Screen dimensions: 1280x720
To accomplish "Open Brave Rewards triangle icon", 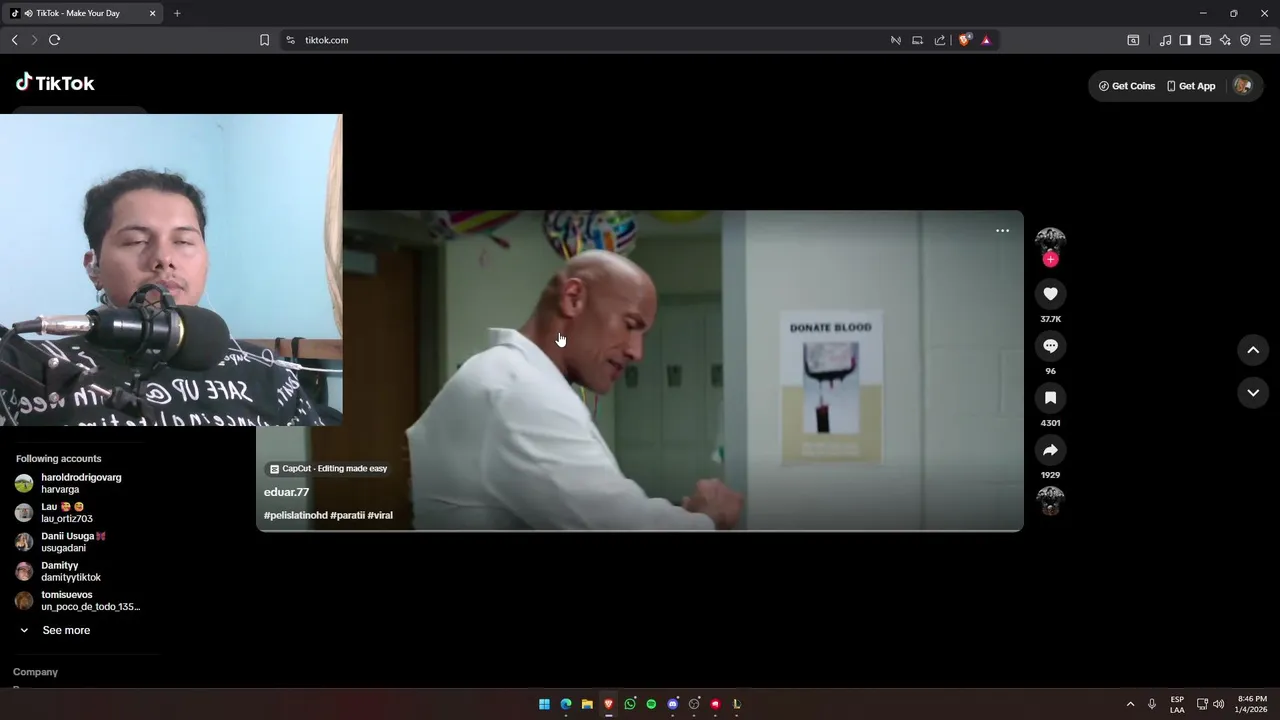I will [x=986, y=40].
